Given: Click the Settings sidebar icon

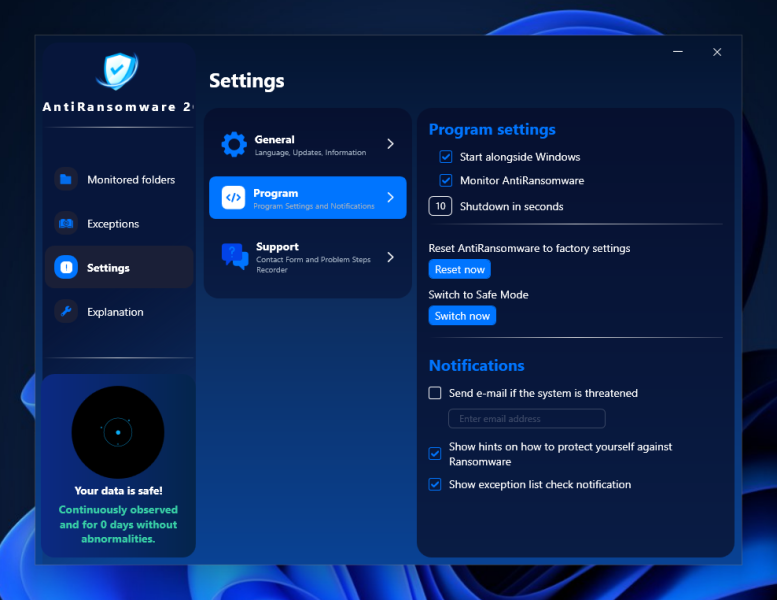Looking at the screenshot, I should [66, 268].
